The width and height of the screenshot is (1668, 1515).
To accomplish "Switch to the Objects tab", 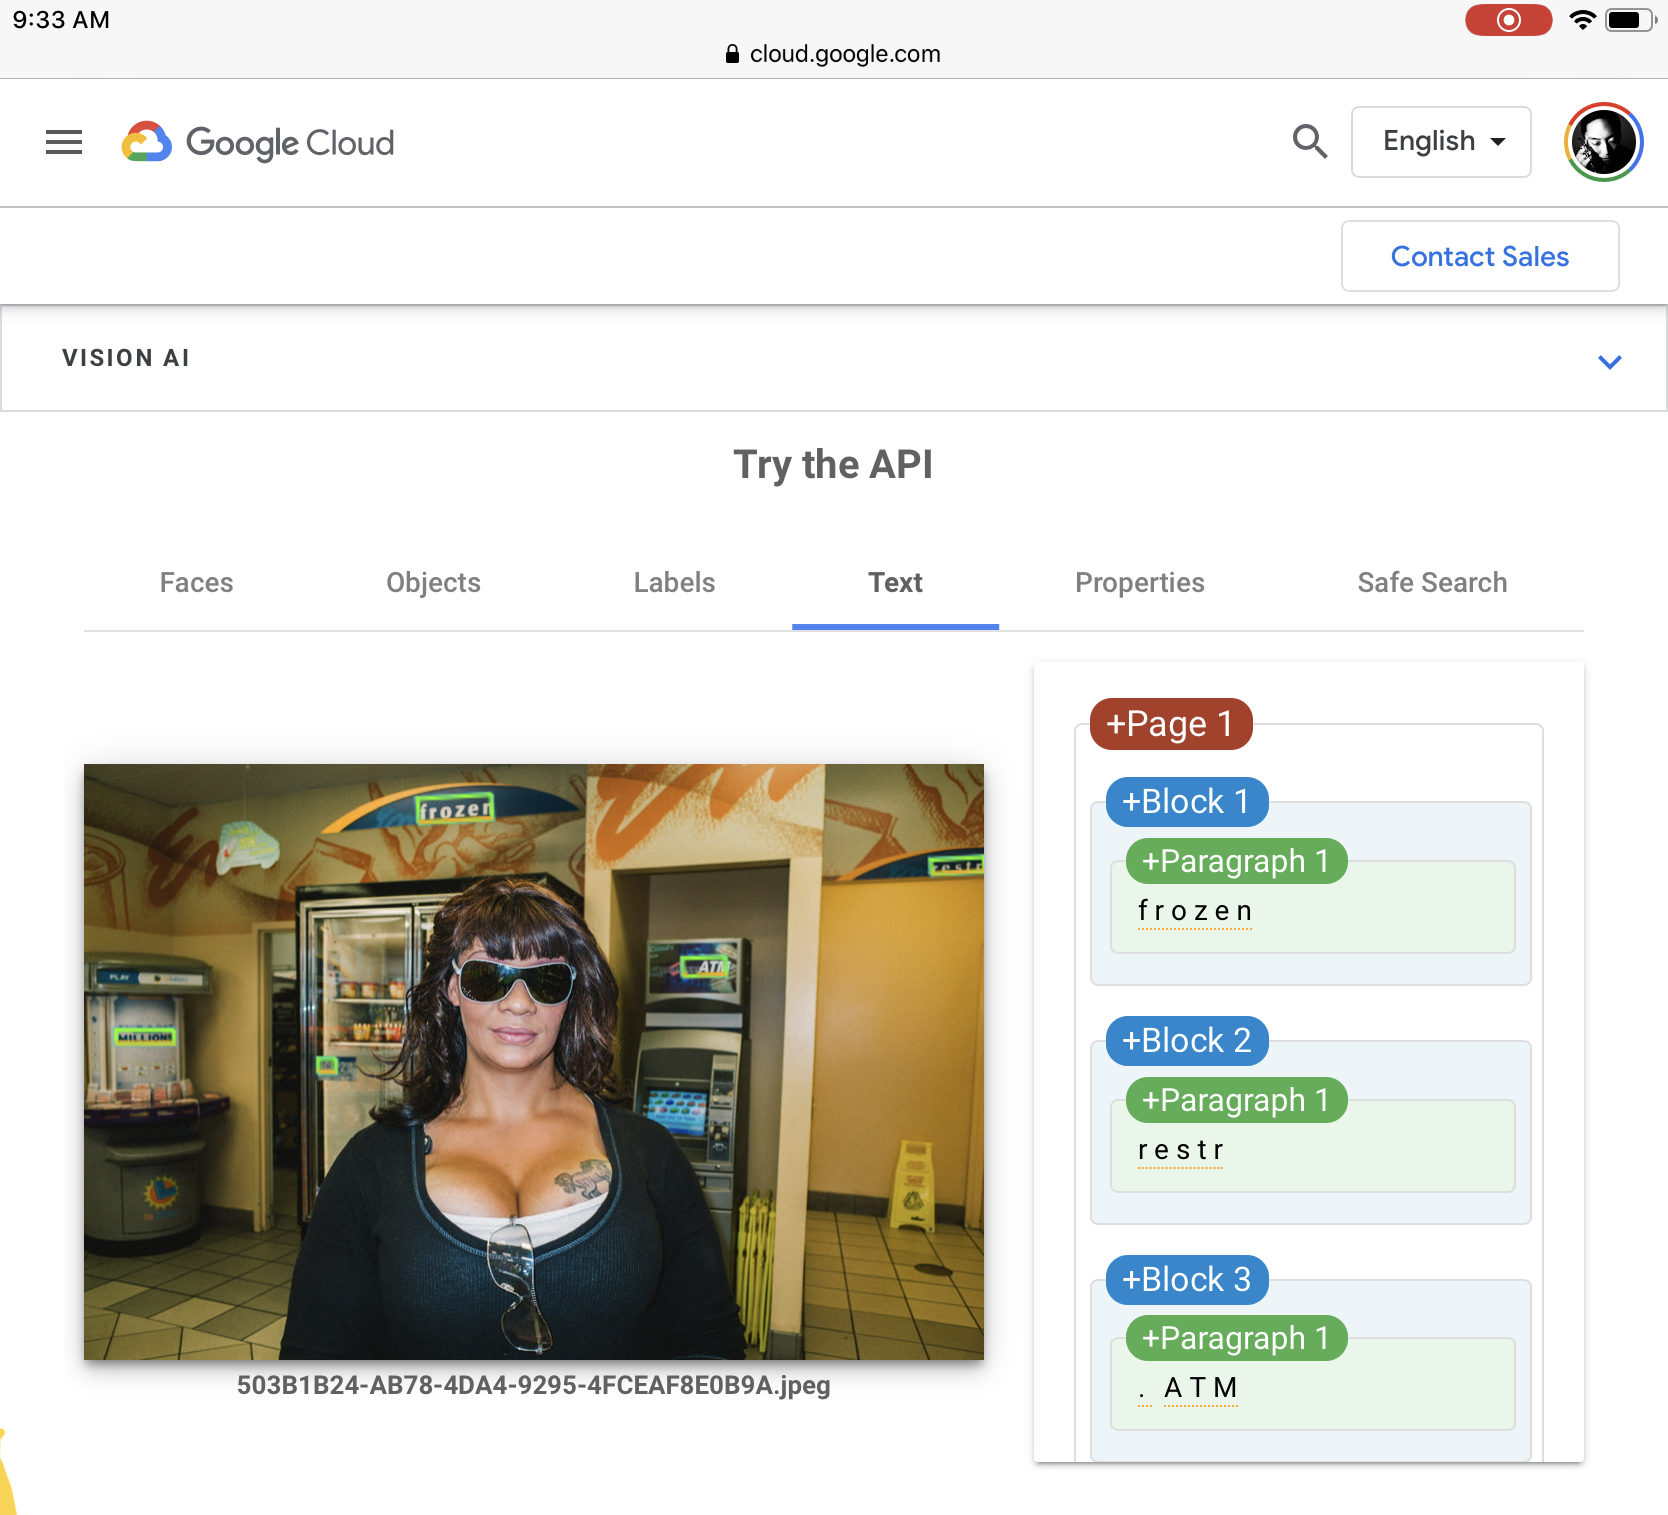I will pos(433,583).
